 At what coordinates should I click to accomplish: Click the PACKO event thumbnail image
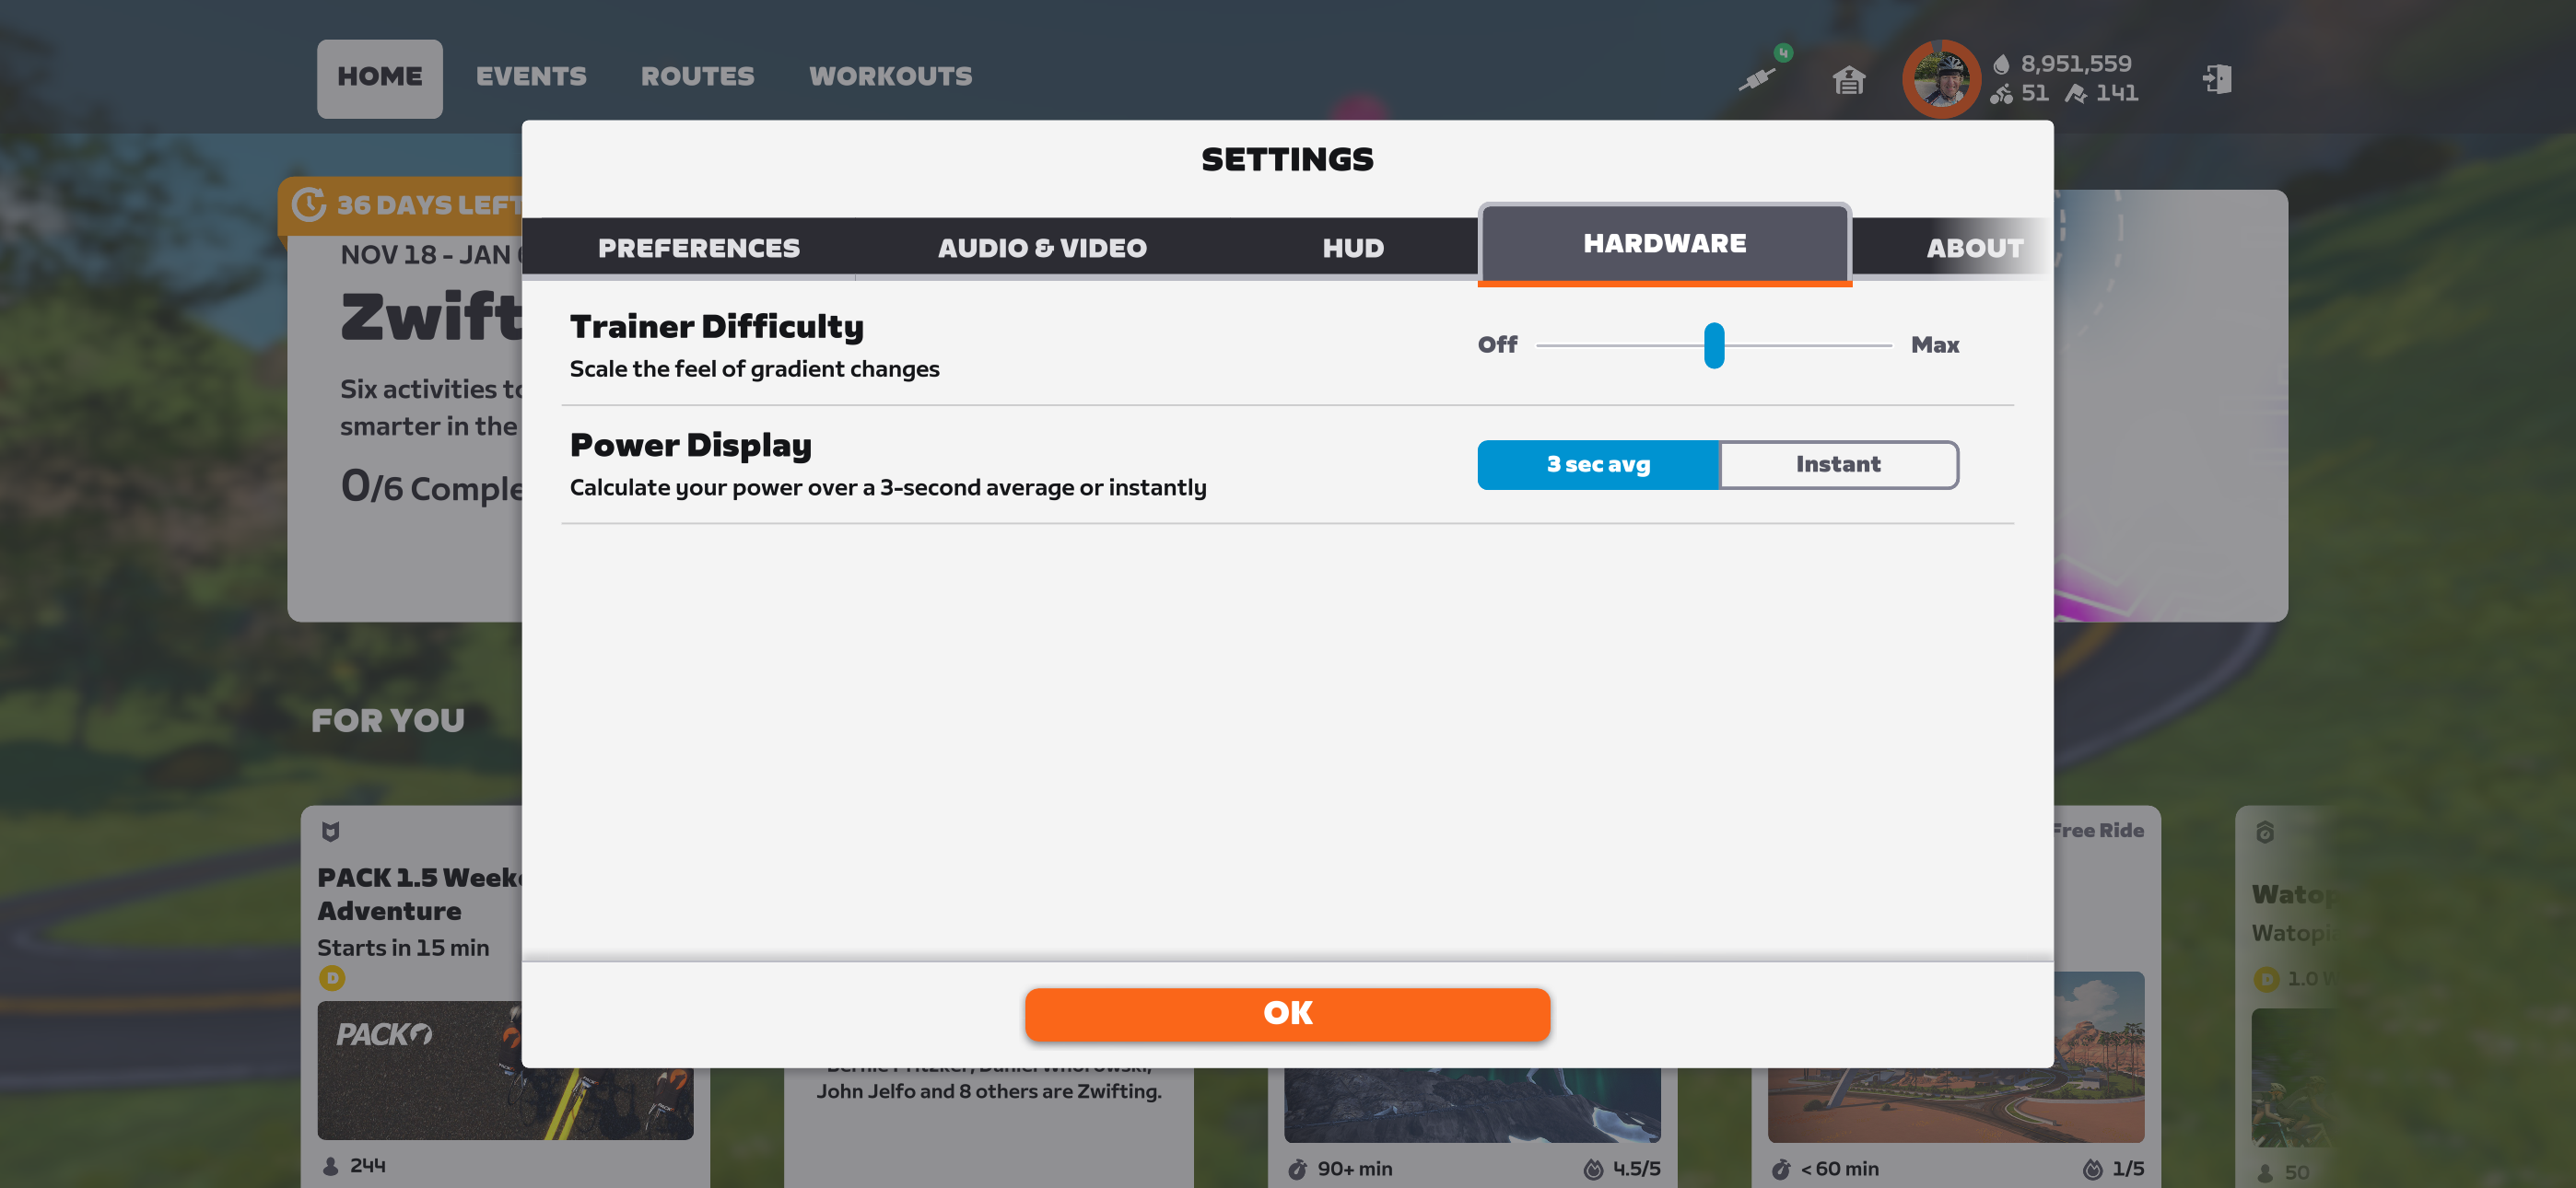(505, 1071)
